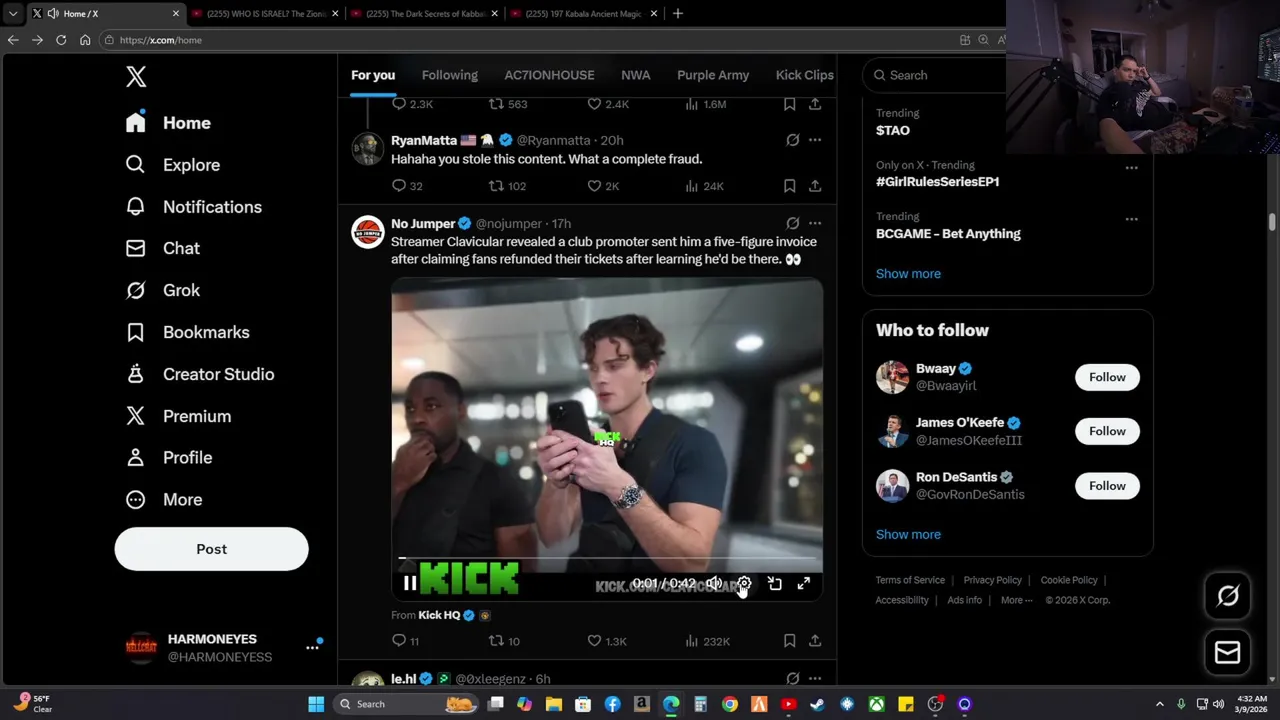Reply to the No Jumper post
Image resolution: width=1280 pixels, height=720 pixels.
(405, 641)
